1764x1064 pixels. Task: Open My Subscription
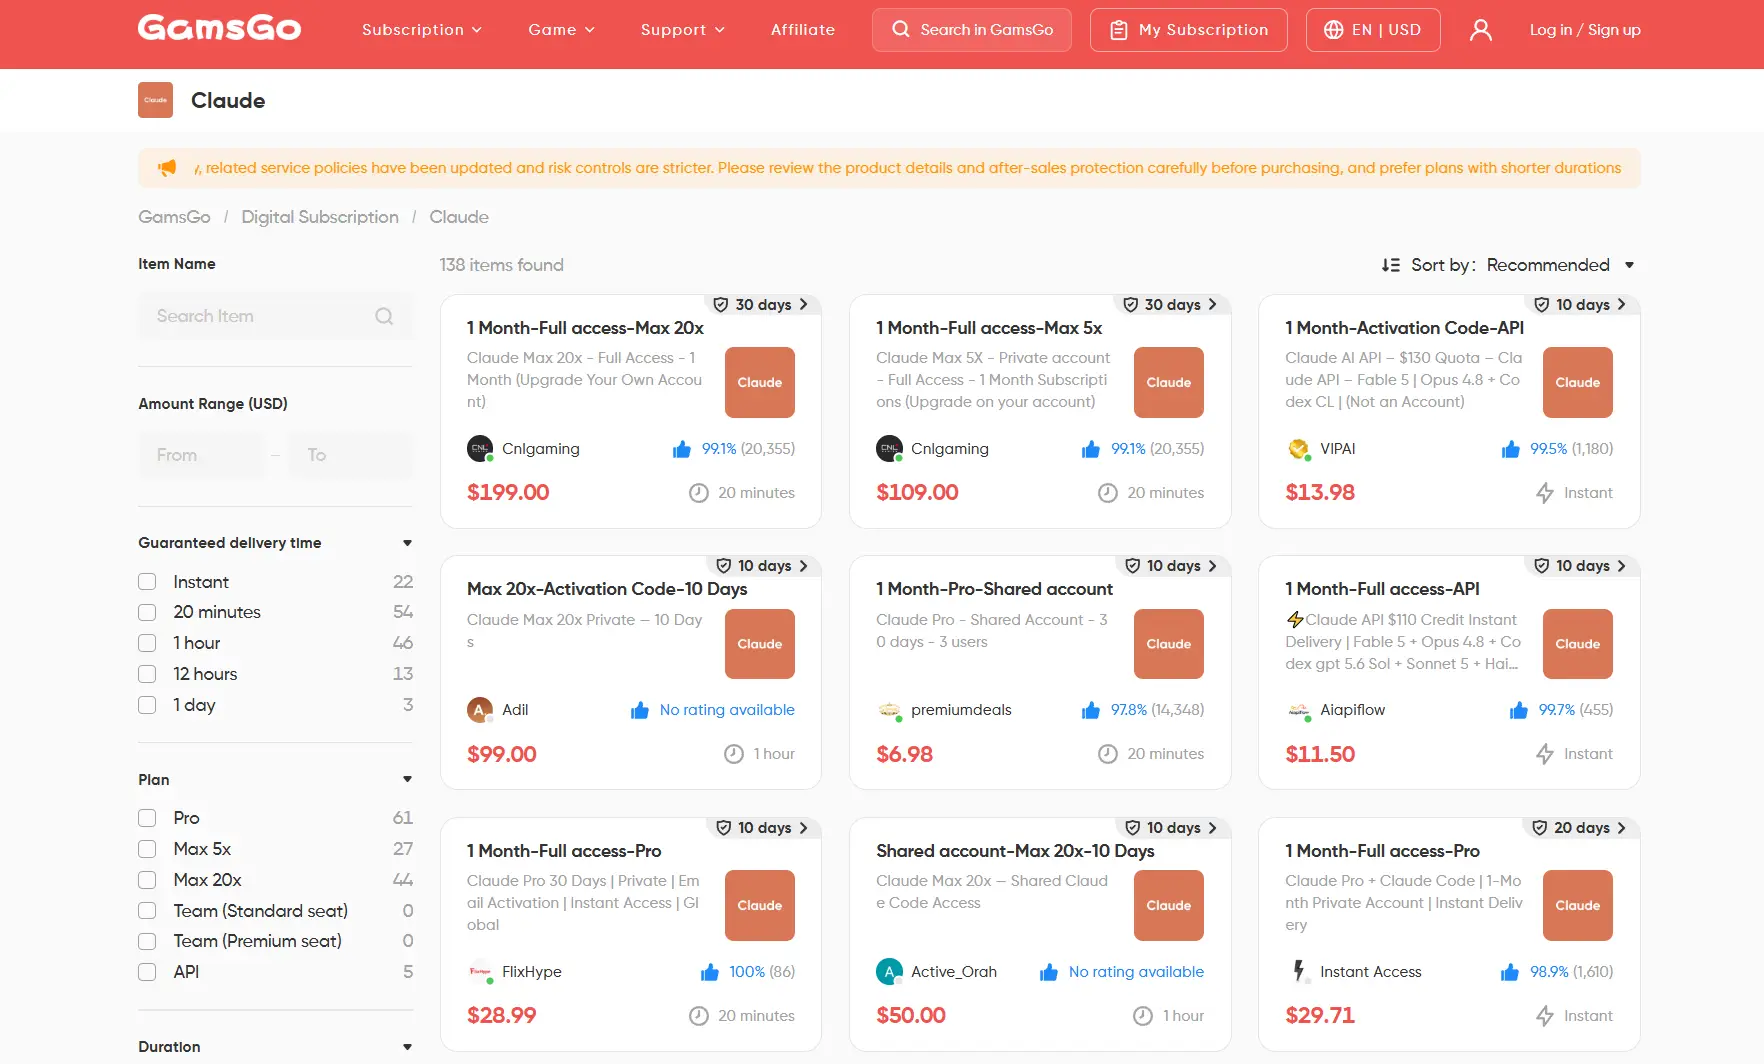(x=1189, y=30)
